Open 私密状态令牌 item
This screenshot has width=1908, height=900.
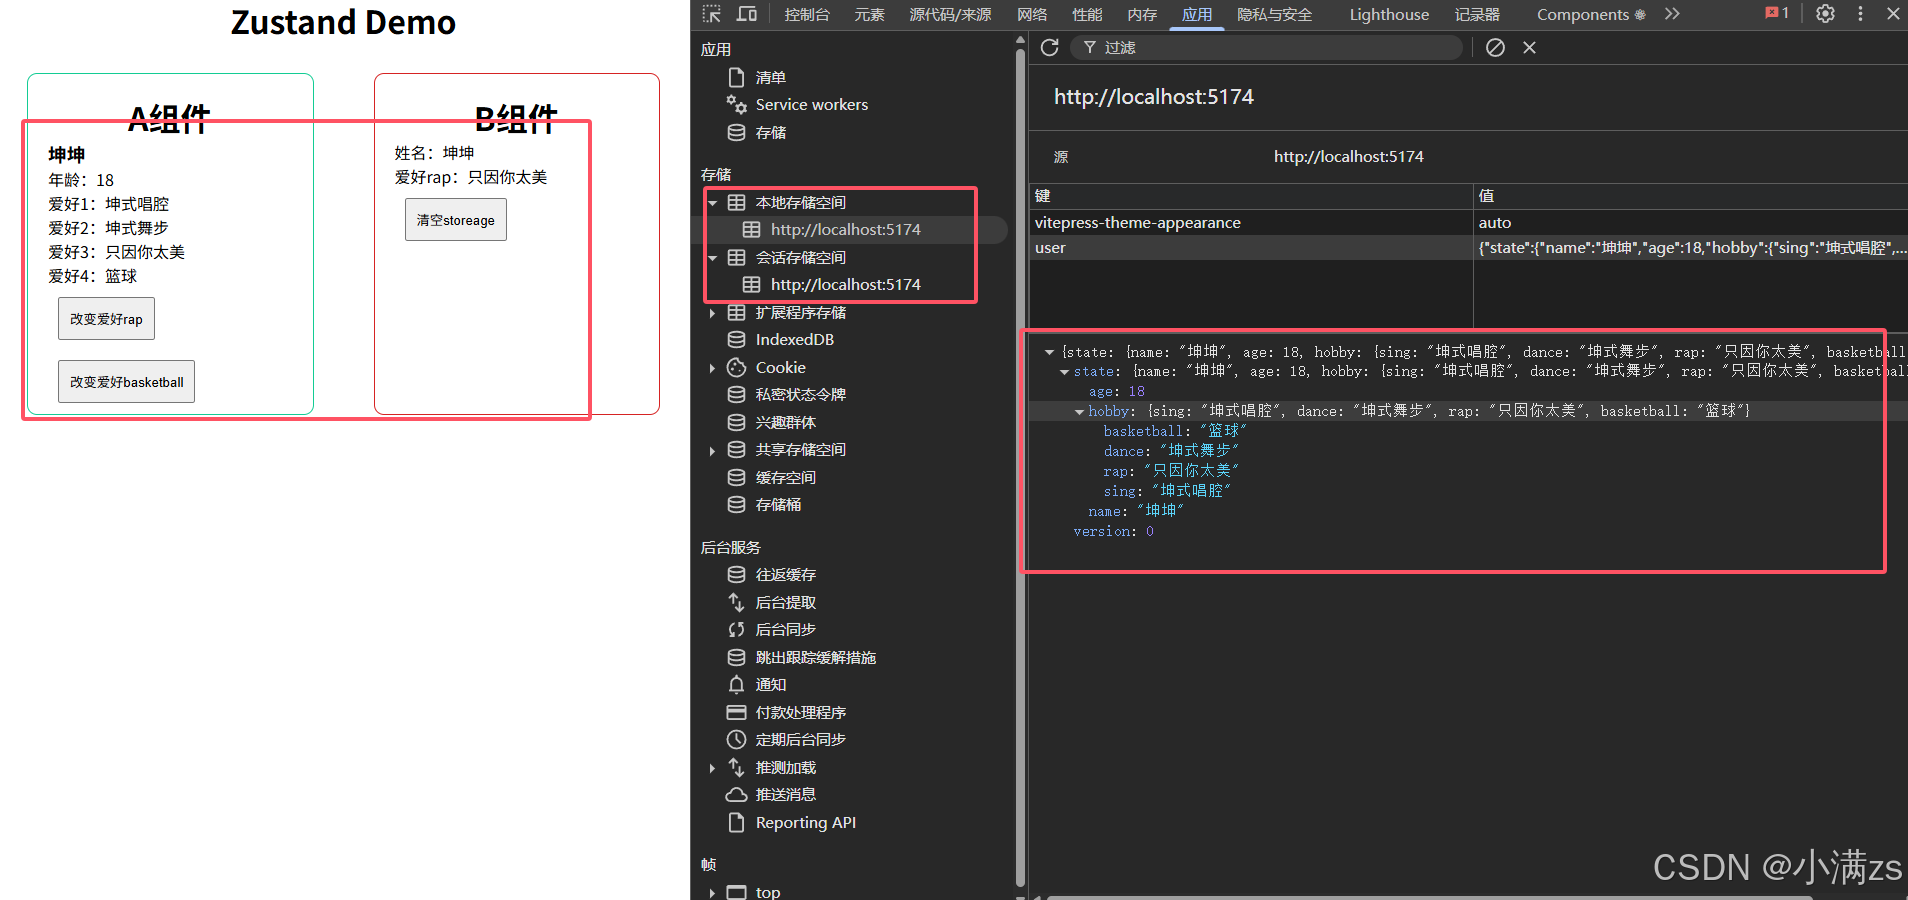[x=800, y=394]
